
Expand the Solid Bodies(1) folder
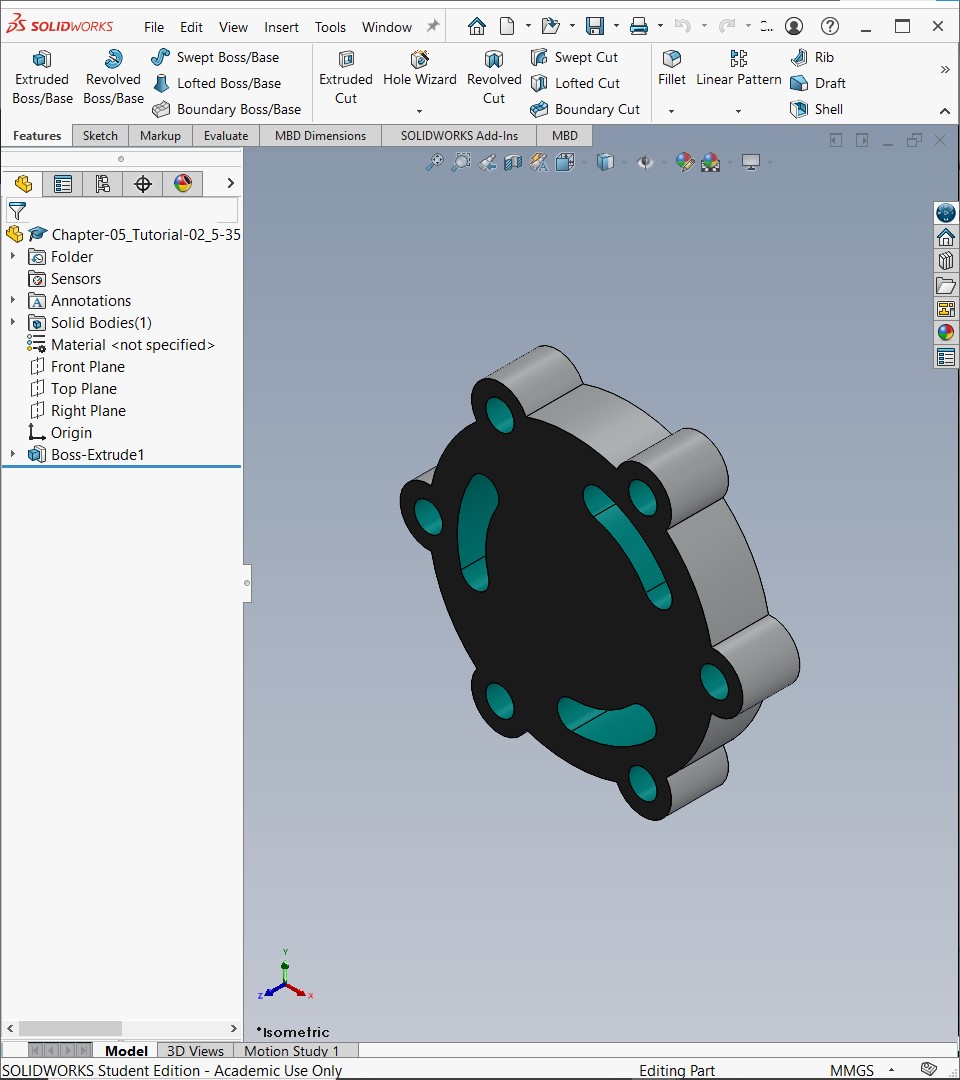coord(12,322)
